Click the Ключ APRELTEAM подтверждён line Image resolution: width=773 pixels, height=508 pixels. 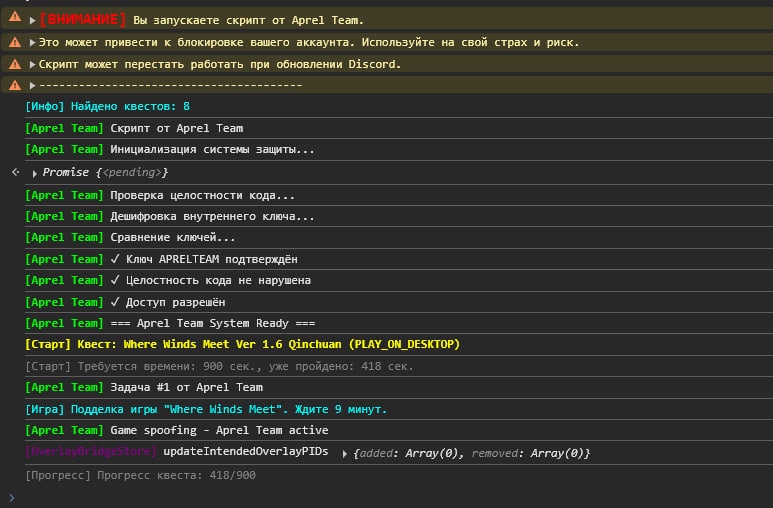pyautogui.click(x=161, y=259)
